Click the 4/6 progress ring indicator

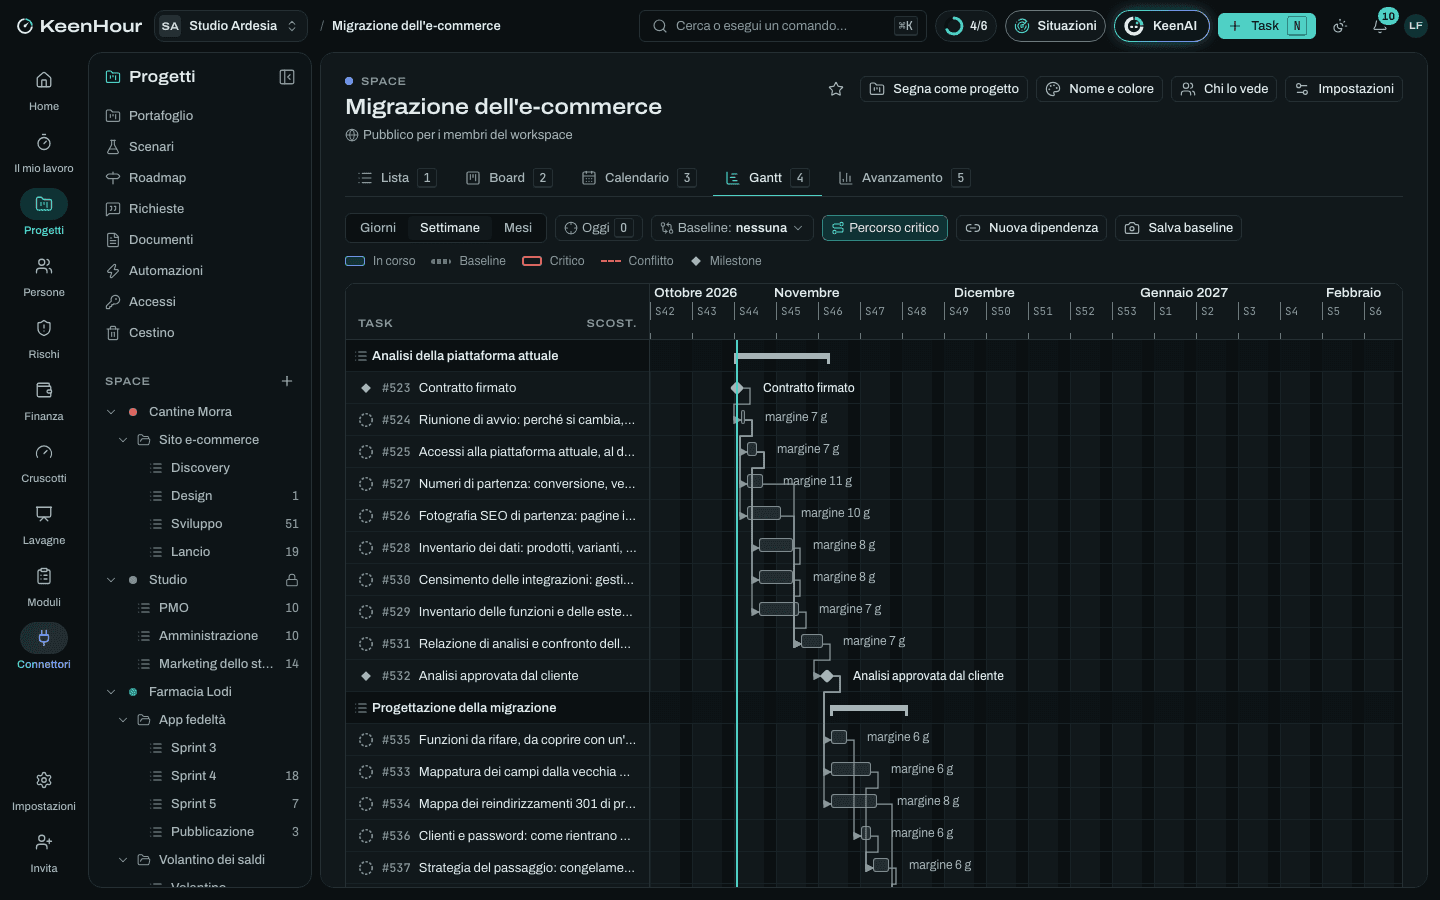pos(966,26)
